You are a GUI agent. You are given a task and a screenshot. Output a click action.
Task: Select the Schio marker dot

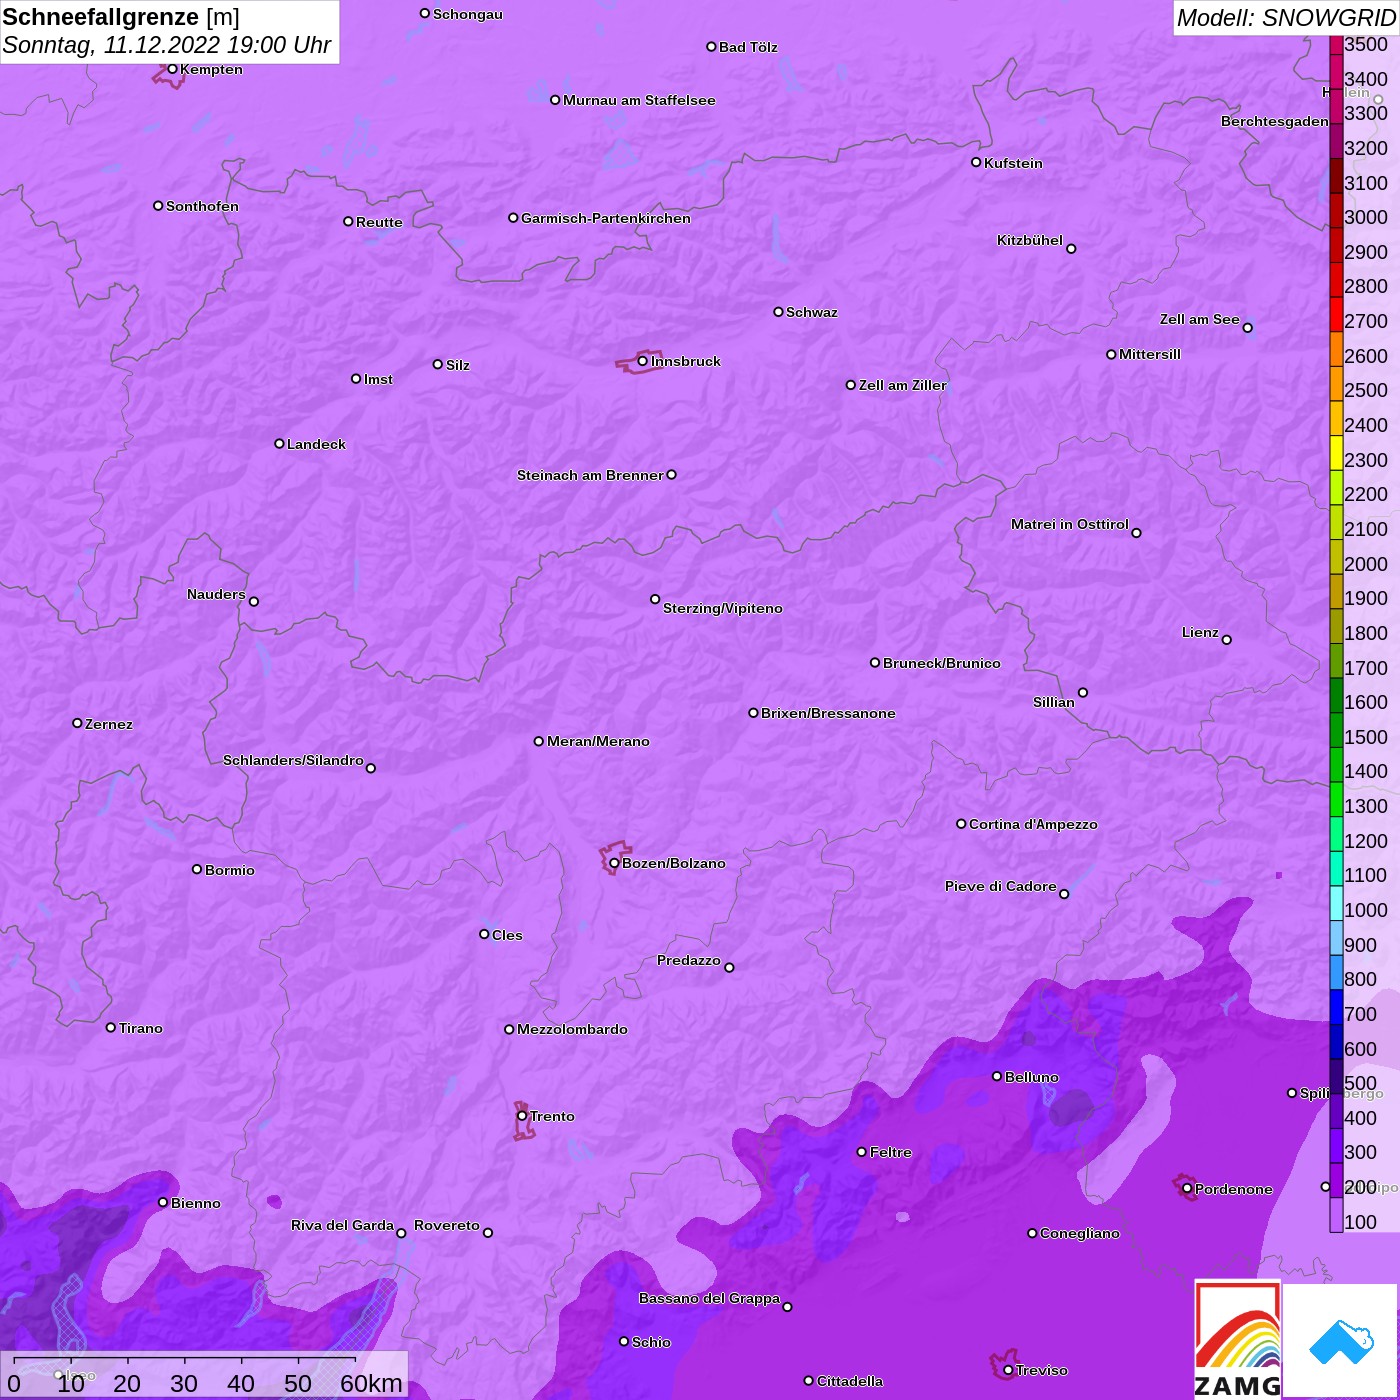[x=624, y=1342]
